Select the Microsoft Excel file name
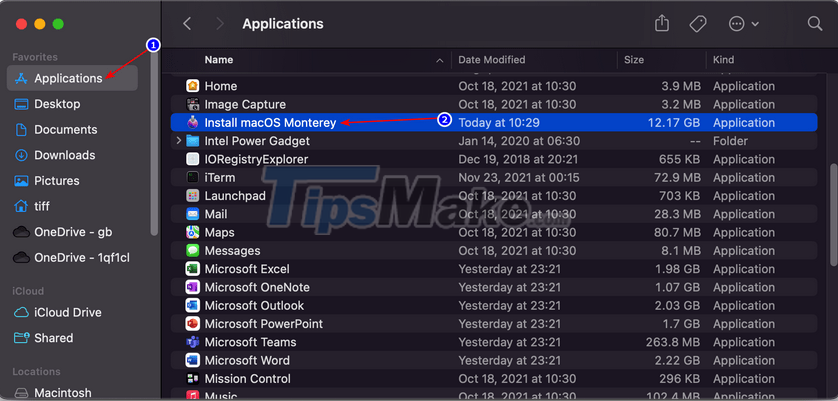This screenshot has width=838, height=401. (x=247, y=269)
